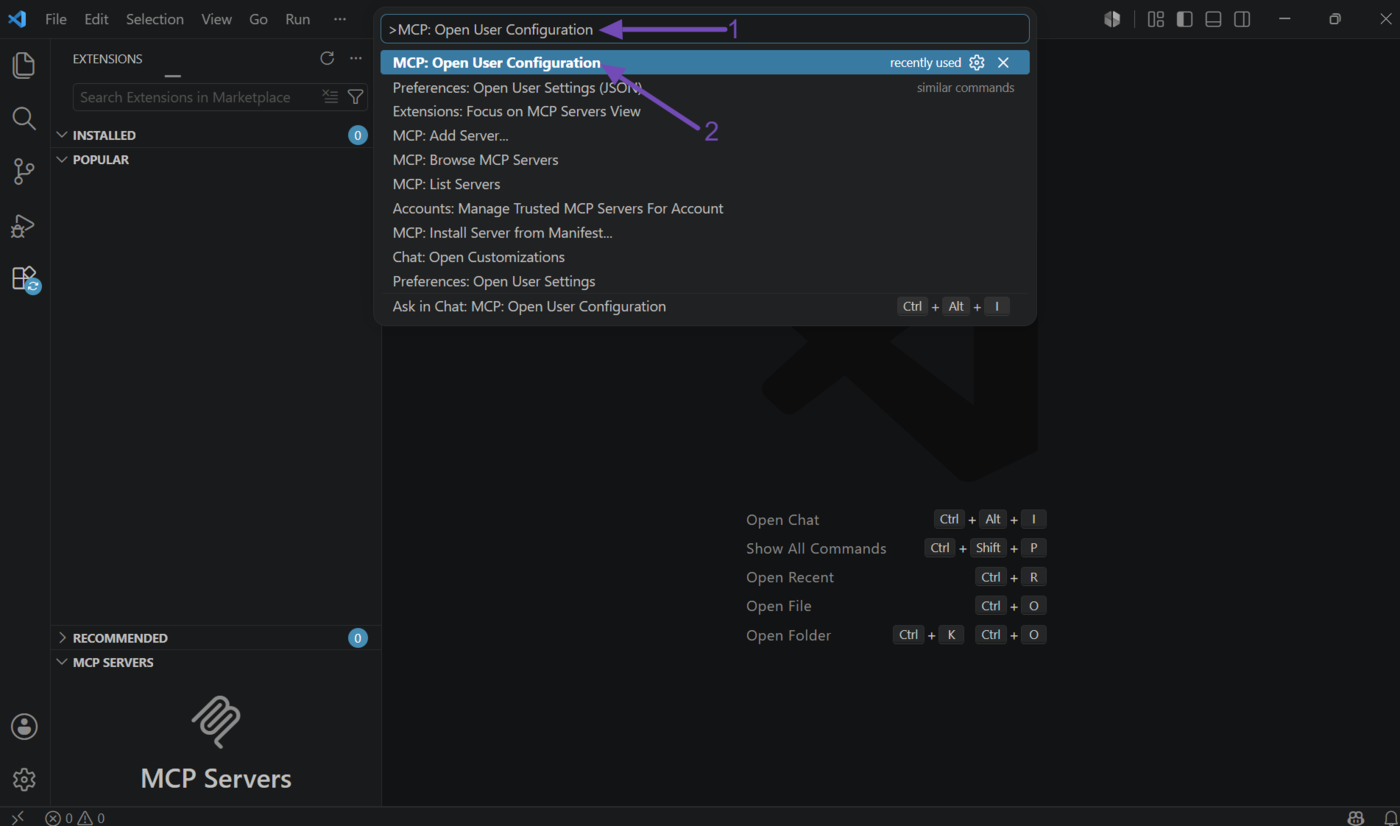Viewport: 1400px width, 826px height.
Task: Minimize the VS Code window
Action: 1286,19
